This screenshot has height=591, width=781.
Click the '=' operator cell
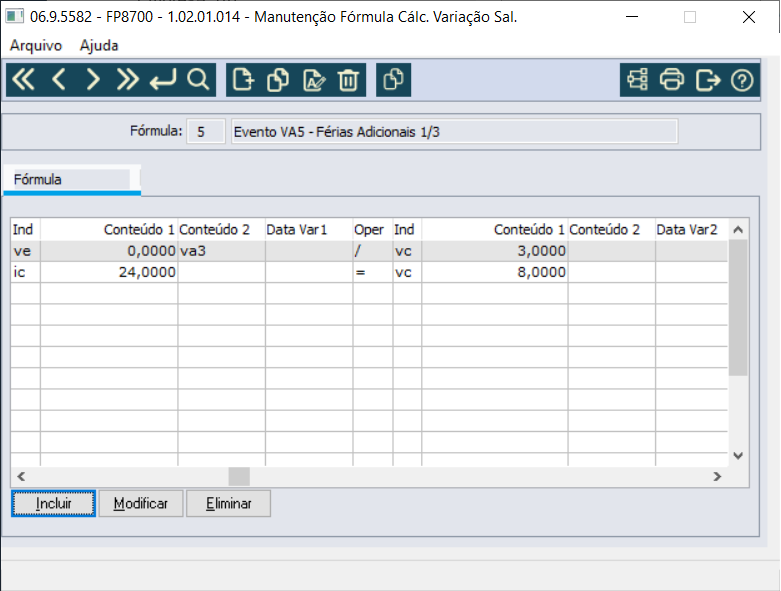coord(373,272)
